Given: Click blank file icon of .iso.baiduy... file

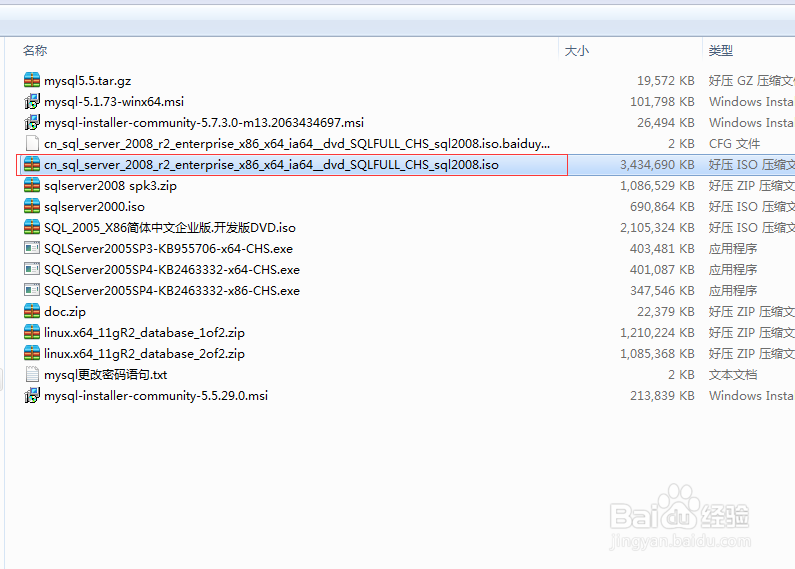Looking at the screenshot, I should (x=32, y=144).
